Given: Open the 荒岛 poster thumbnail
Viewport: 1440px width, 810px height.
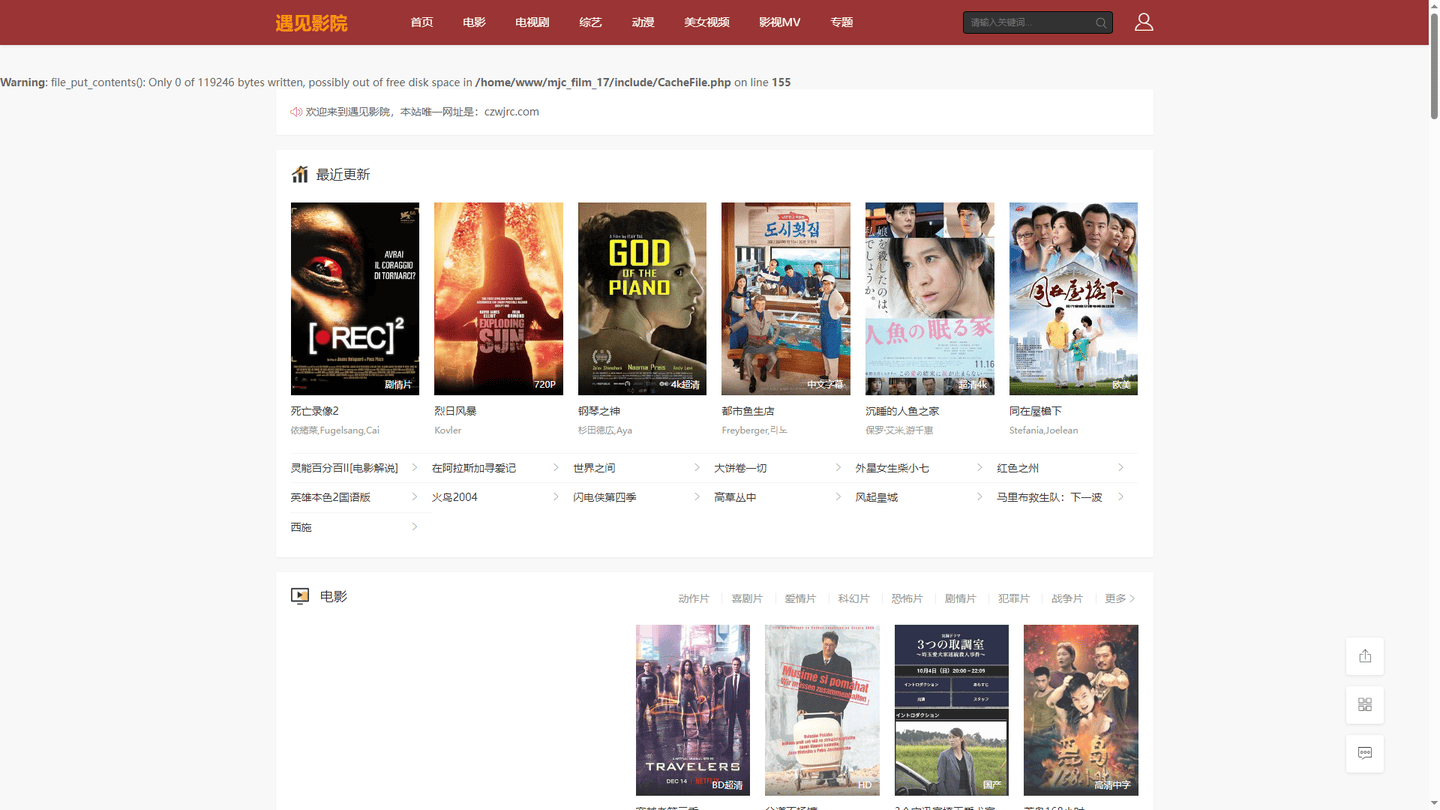Looking at the screenshot, I should point(1081,710).
